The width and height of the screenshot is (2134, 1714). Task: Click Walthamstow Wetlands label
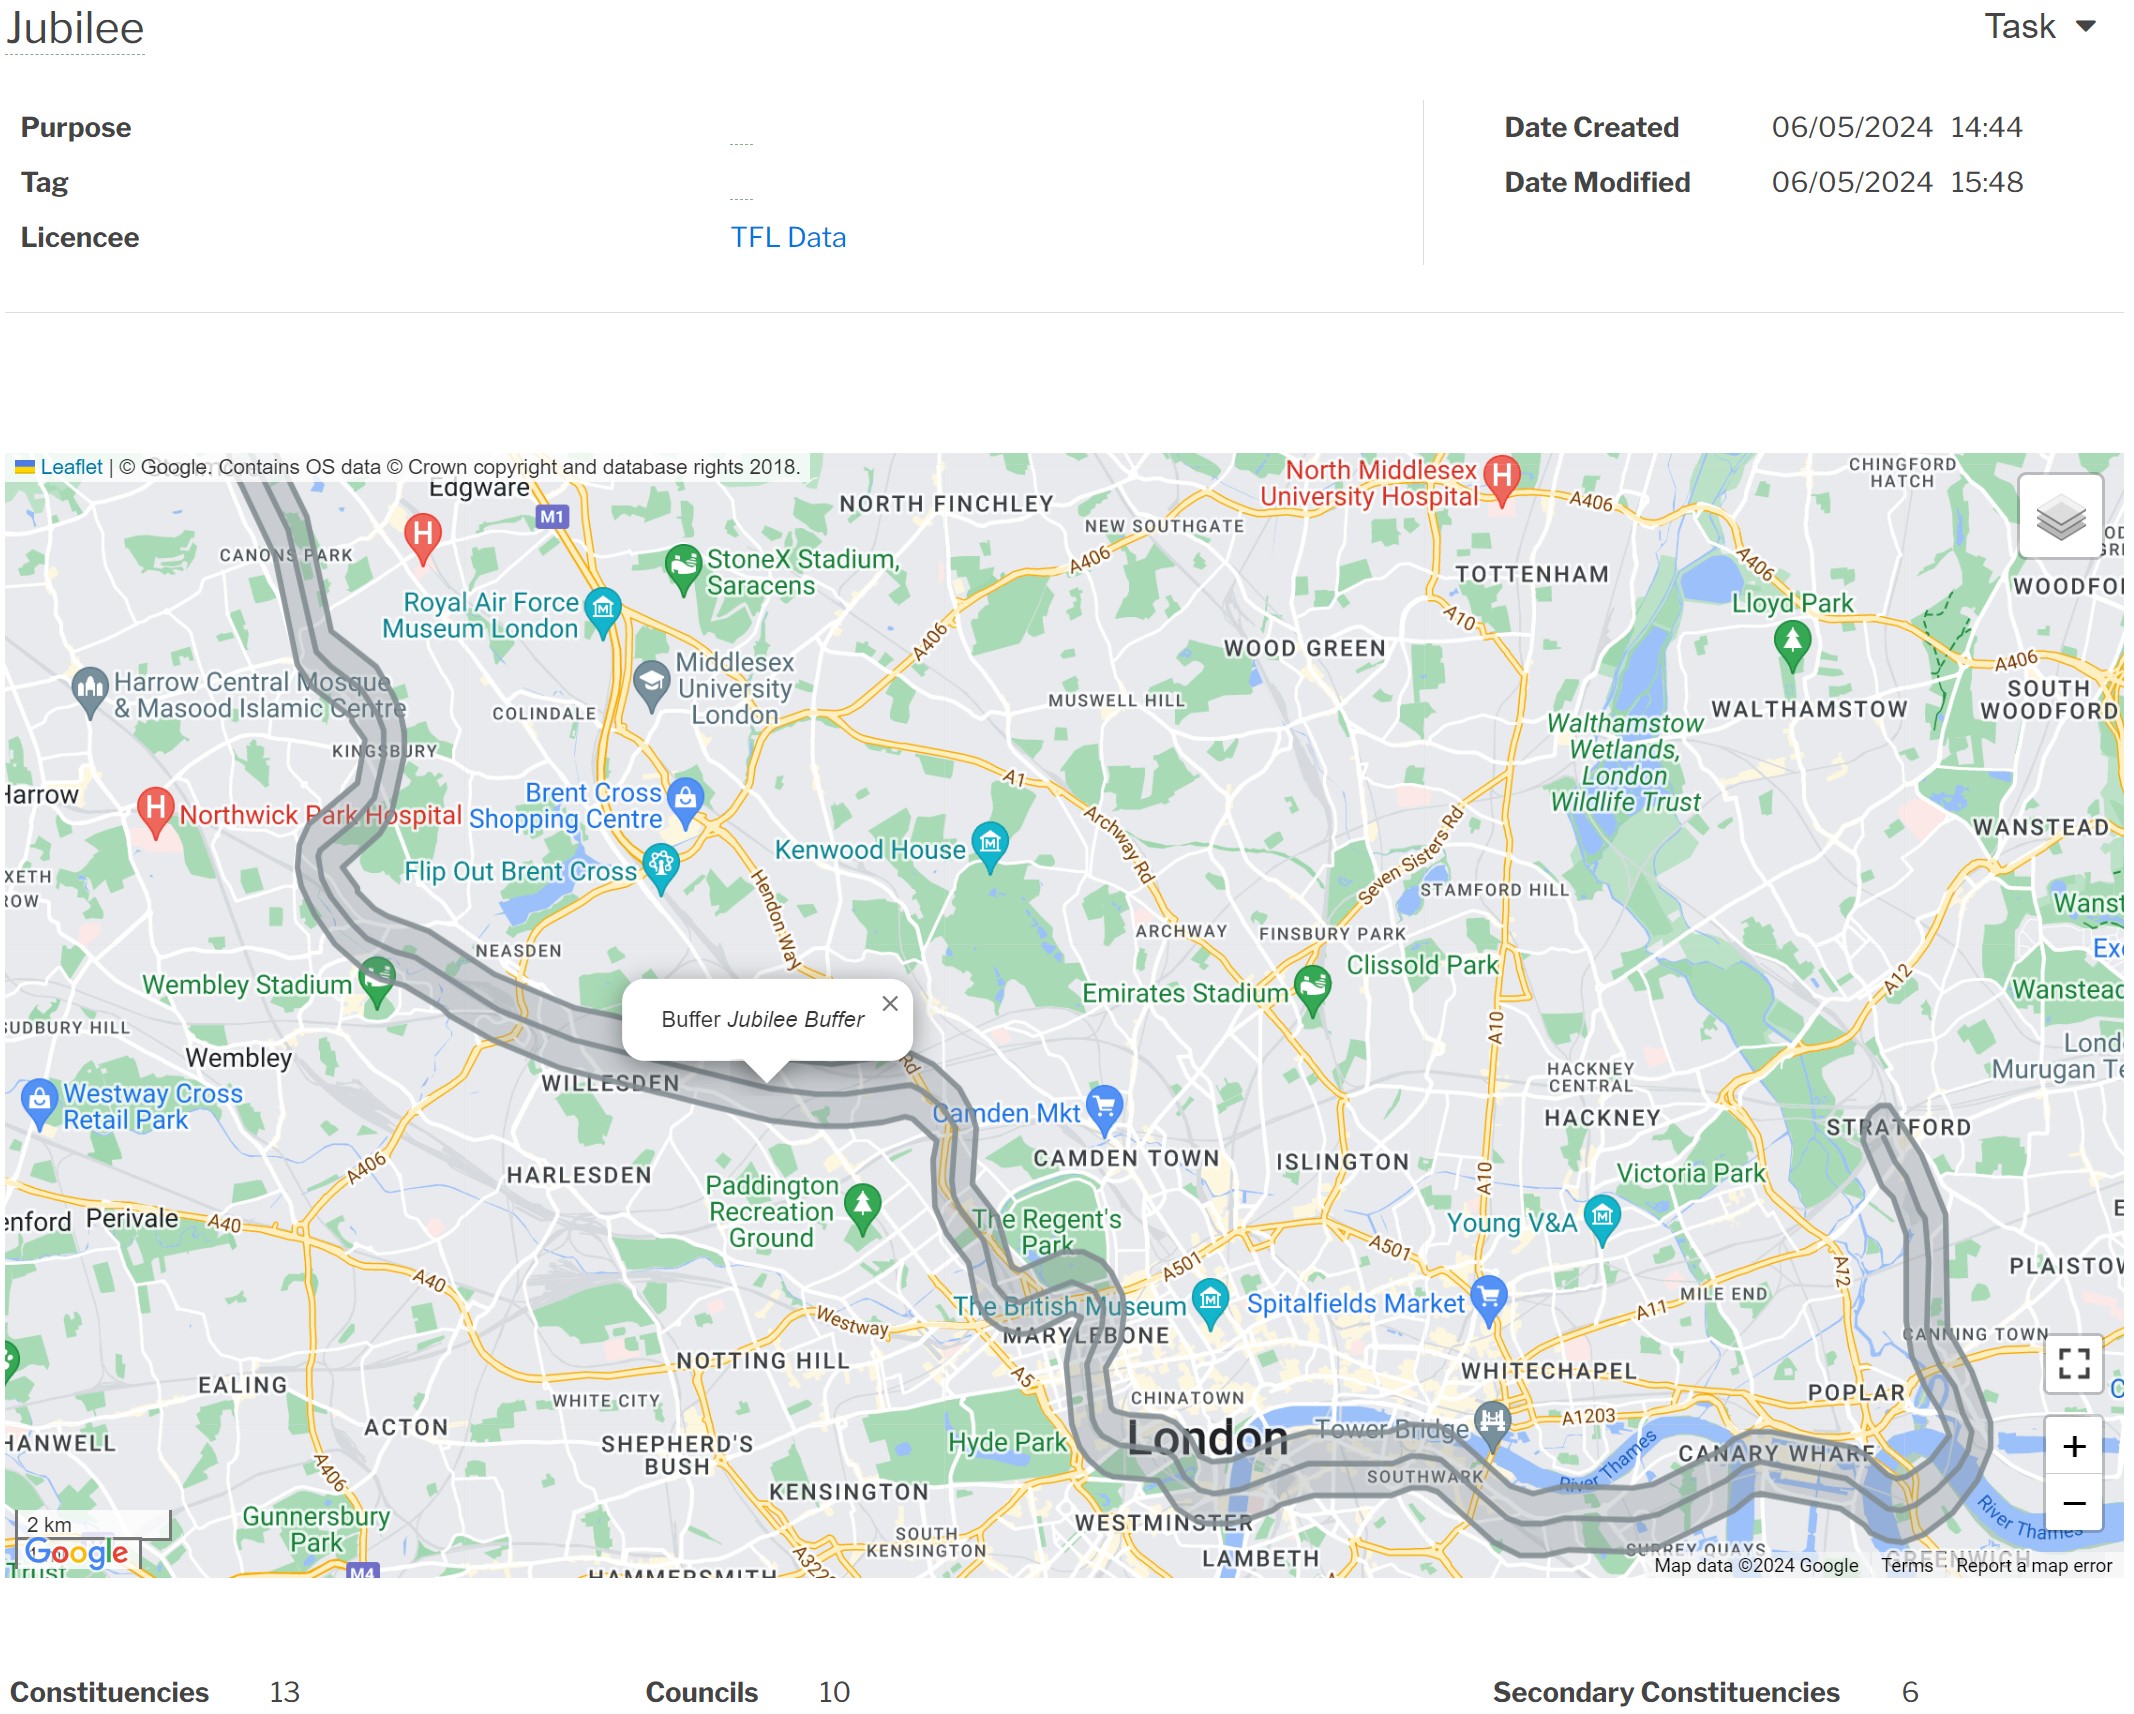coord(1624,762)
